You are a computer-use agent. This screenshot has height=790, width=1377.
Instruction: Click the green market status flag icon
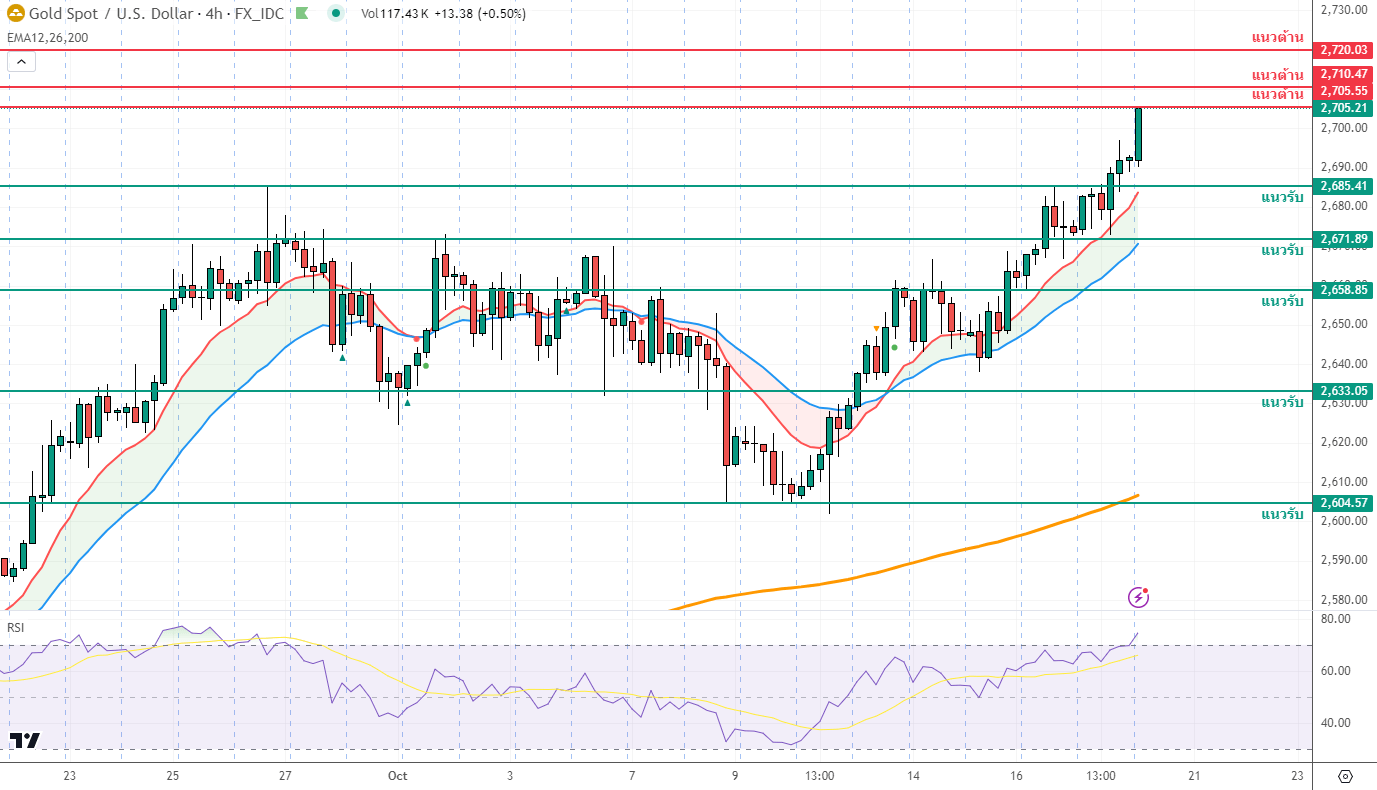pyautogui.click(x=304, y=14)
